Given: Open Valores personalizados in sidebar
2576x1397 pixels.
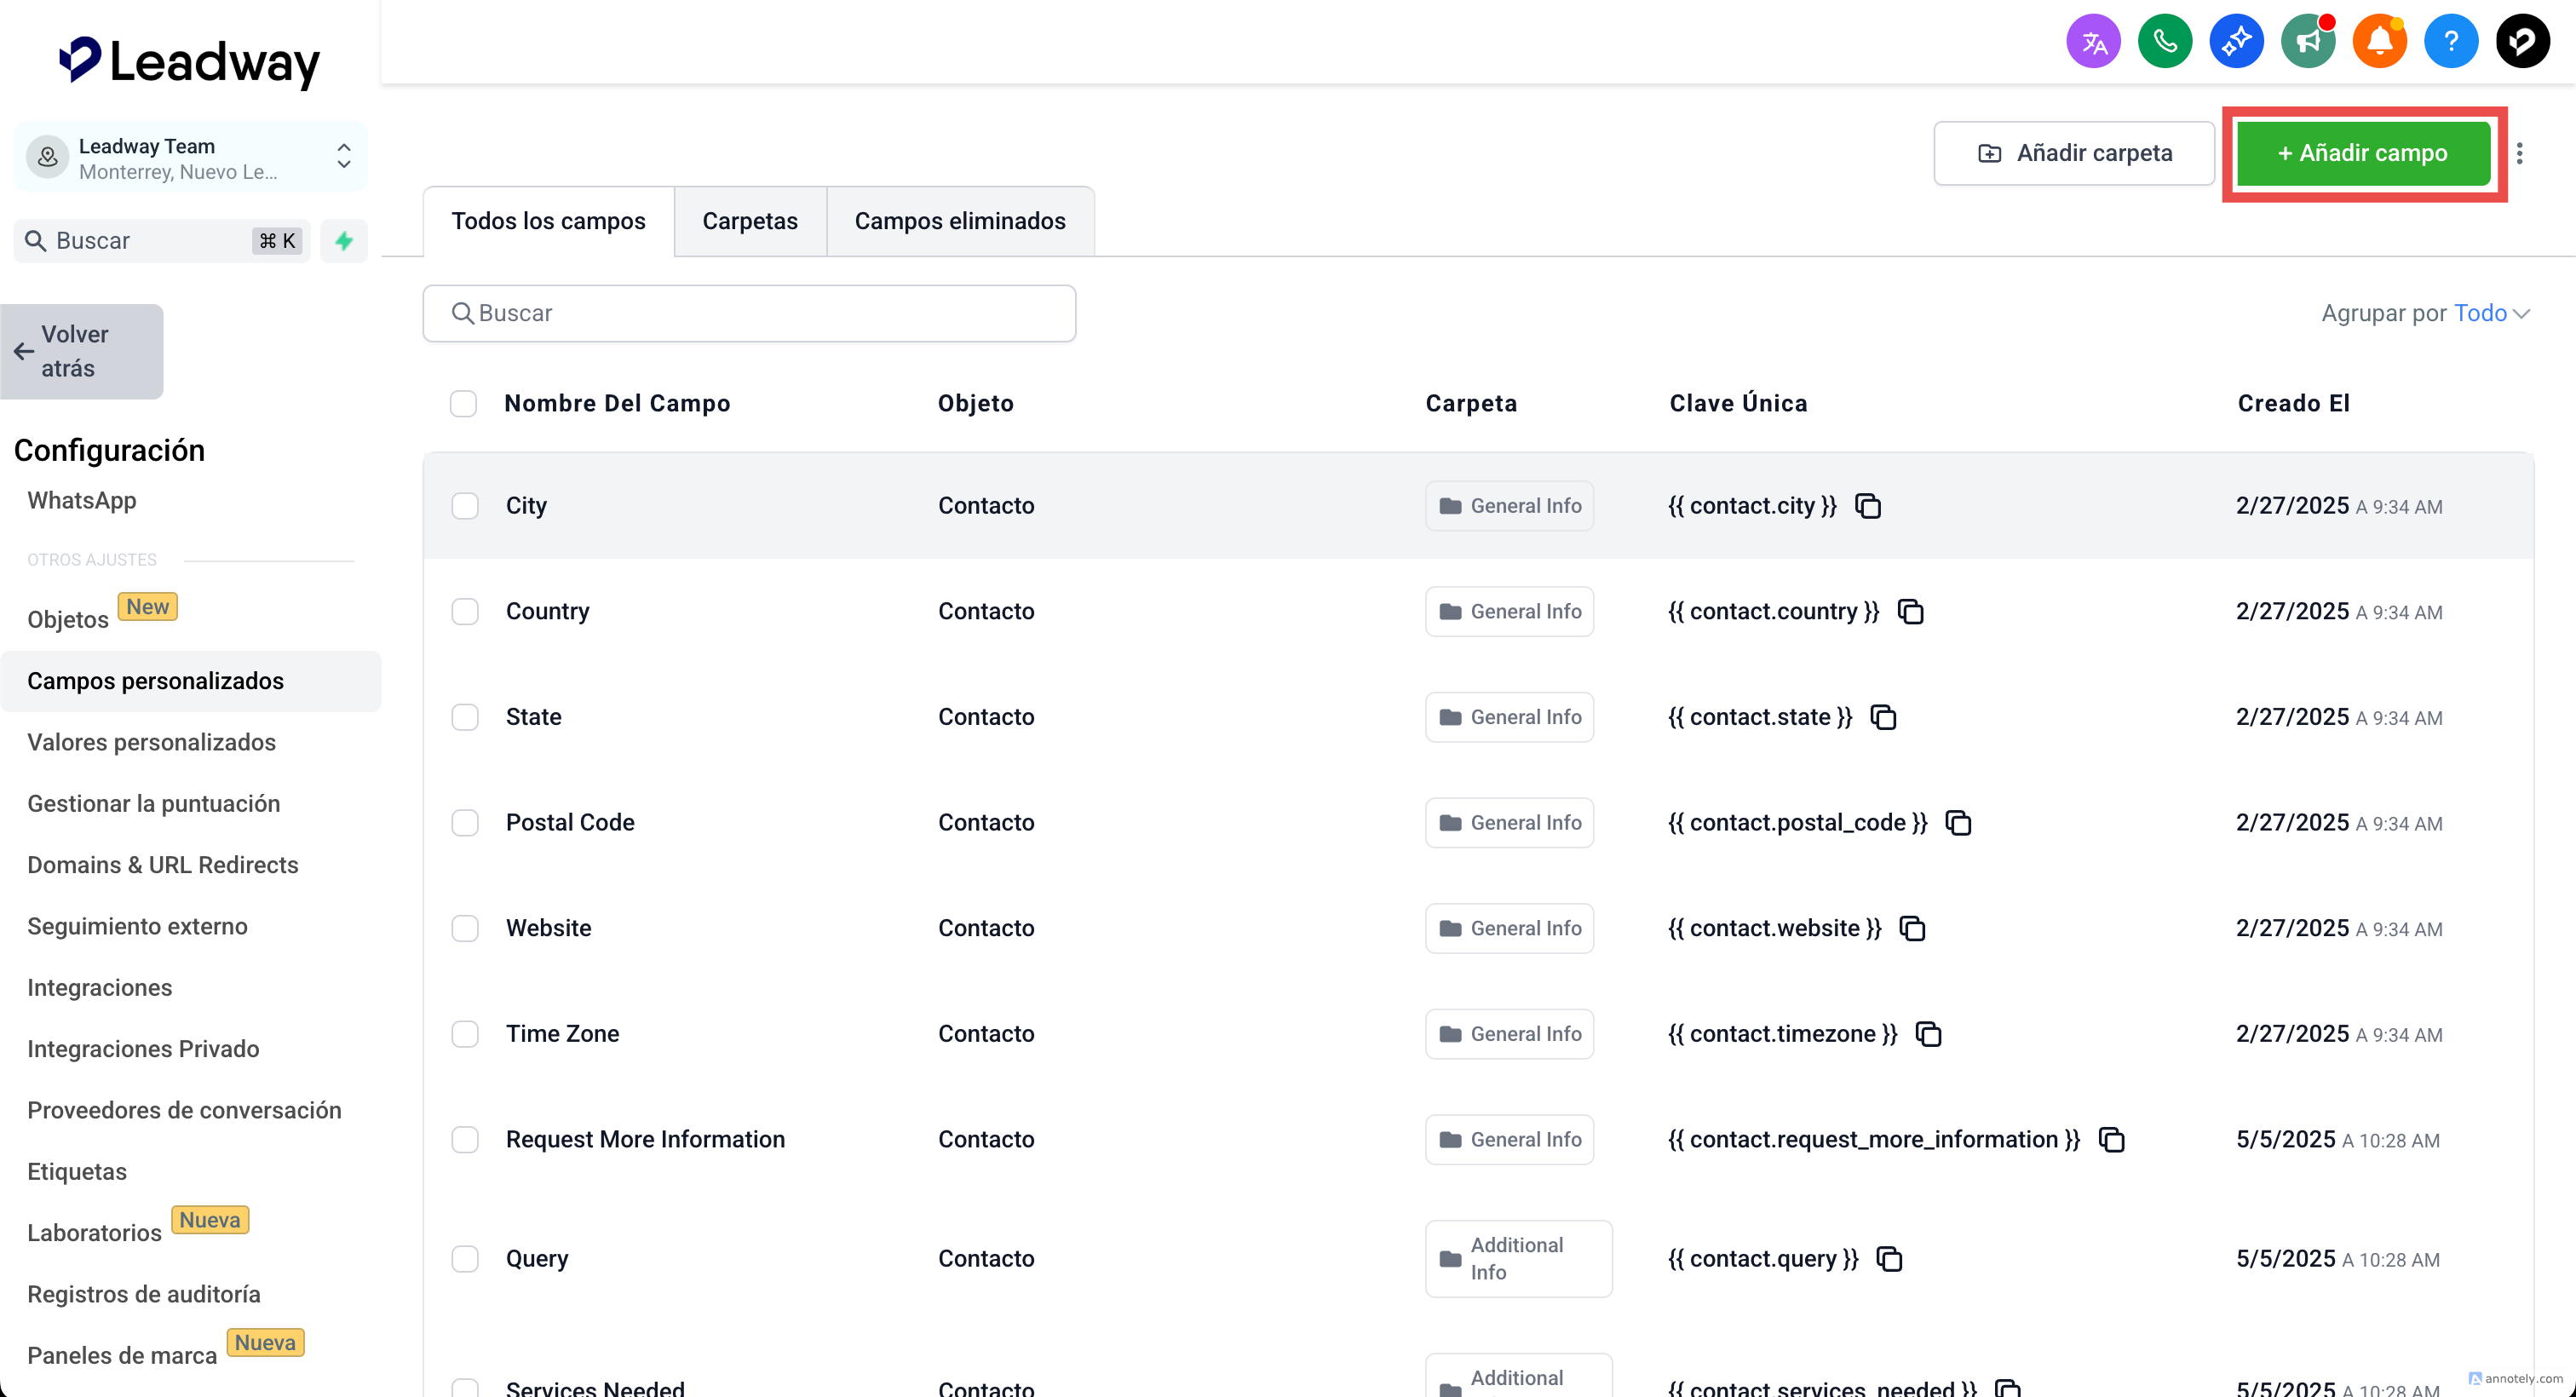Looking at the screenshot, I should tap(151, 742).
